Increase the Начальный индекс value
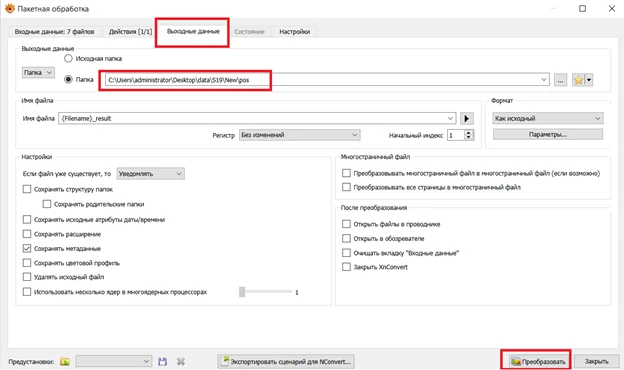Viewport: 624px width, 370px height. click(469, 132)
